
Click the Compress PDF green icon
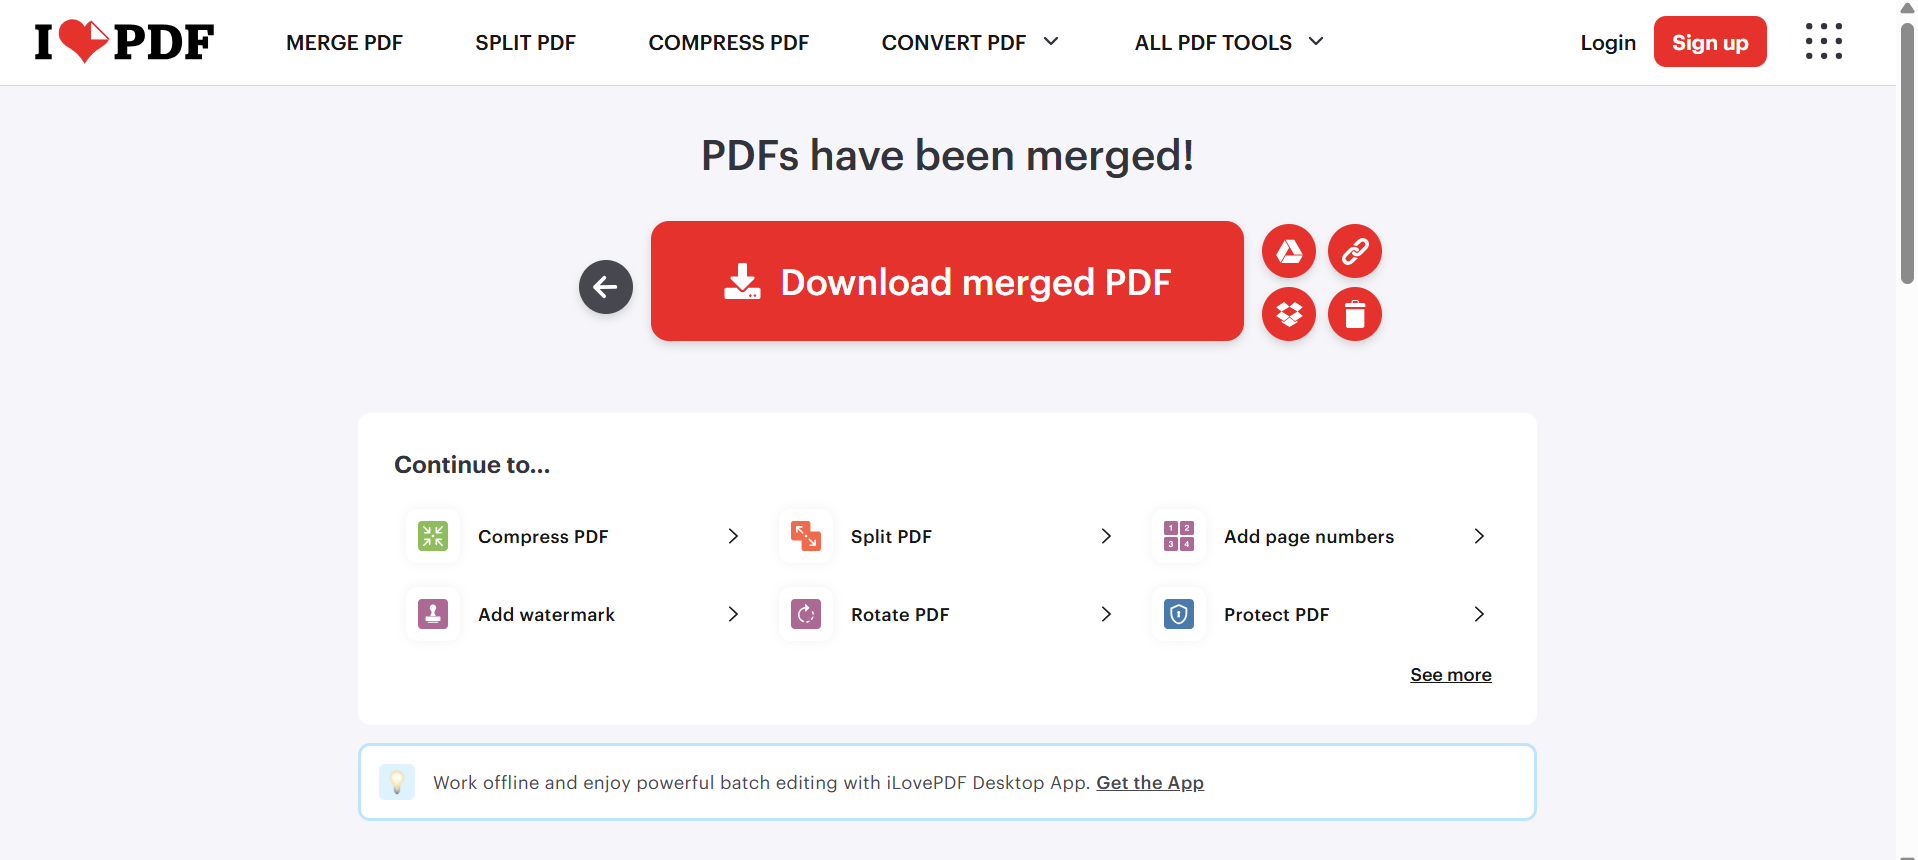coord(433,536)
